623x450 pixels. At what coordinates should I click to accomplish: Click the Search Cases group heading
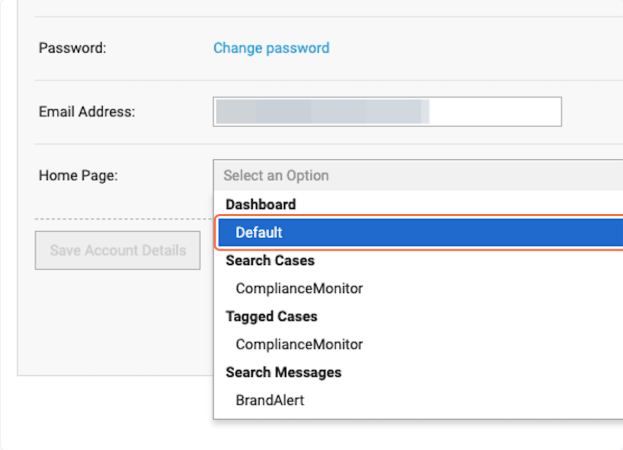click(x=270, y=261)
